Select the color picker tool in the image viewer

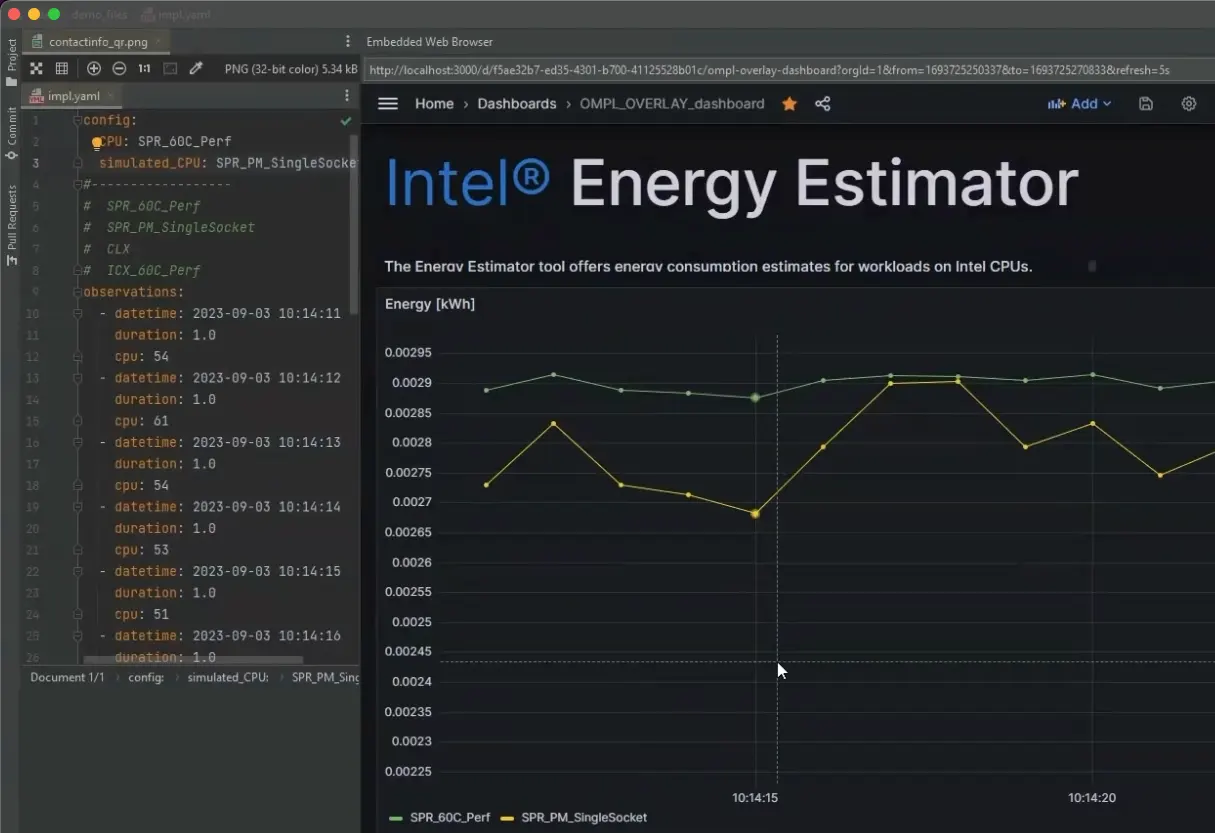(197, 69)
